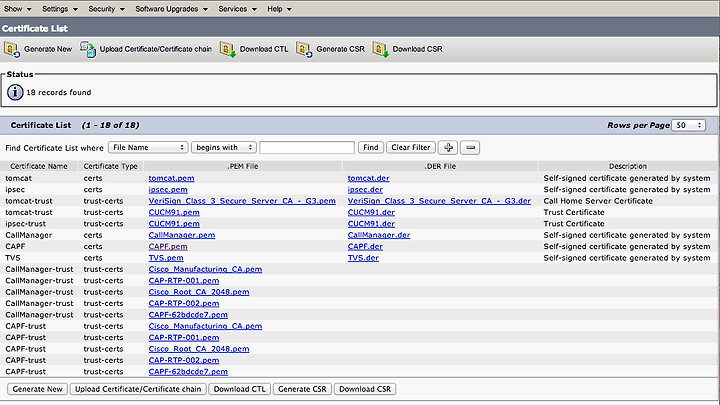Screen dimensions: 720x405
Task: Select the '18 records found' status text
Action: (x=59, y=93)
